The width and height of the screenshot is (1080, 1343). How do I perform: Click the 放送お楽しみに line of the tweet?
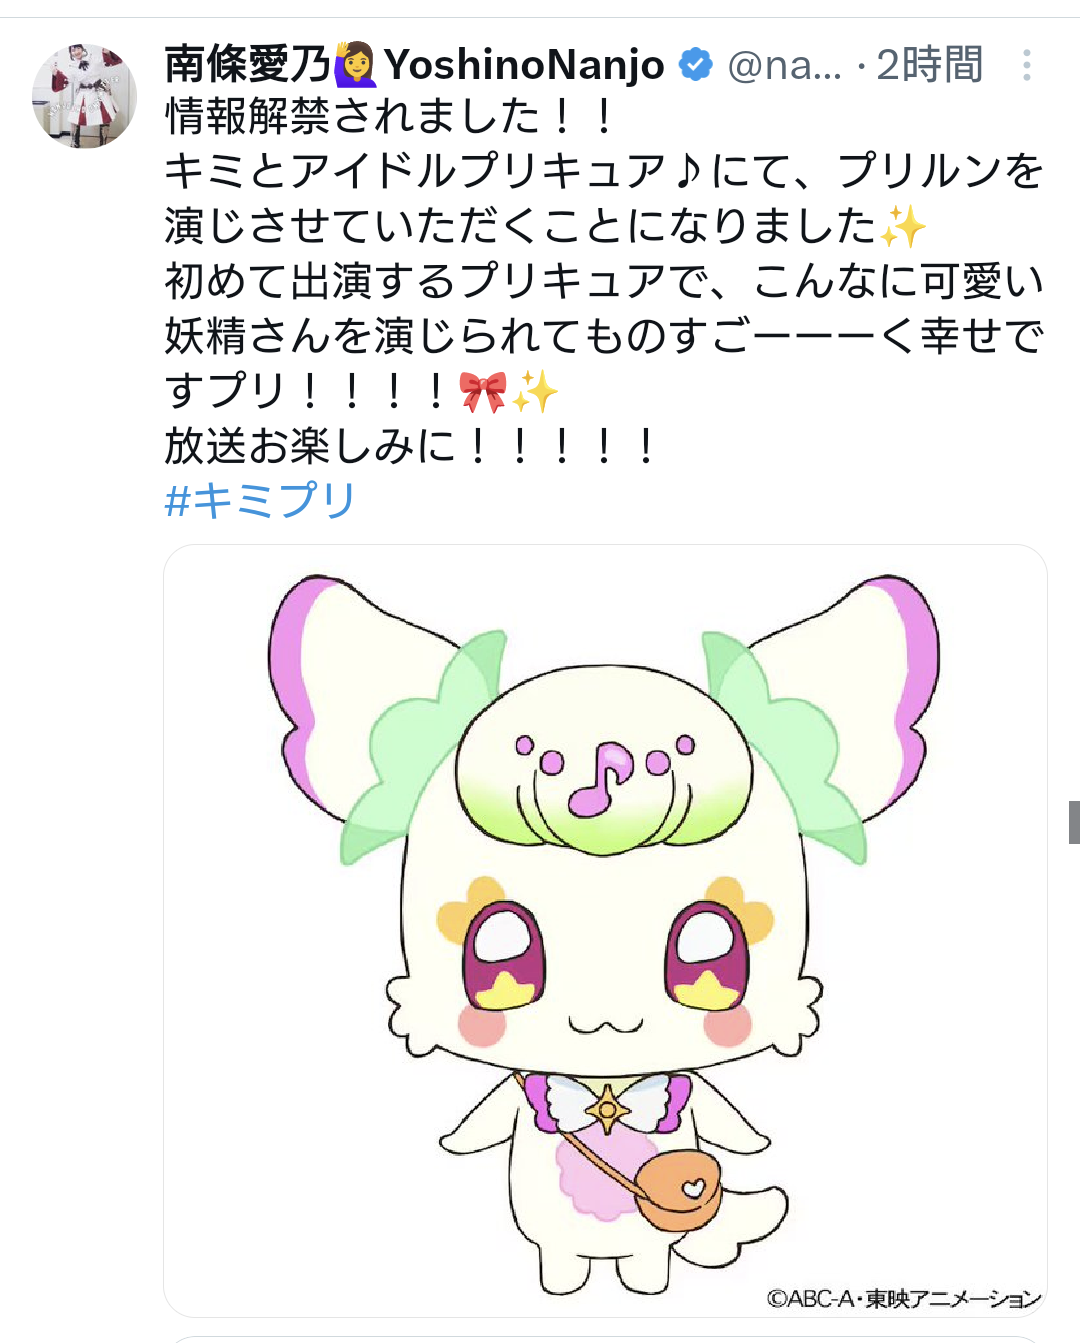pos(410,446)
